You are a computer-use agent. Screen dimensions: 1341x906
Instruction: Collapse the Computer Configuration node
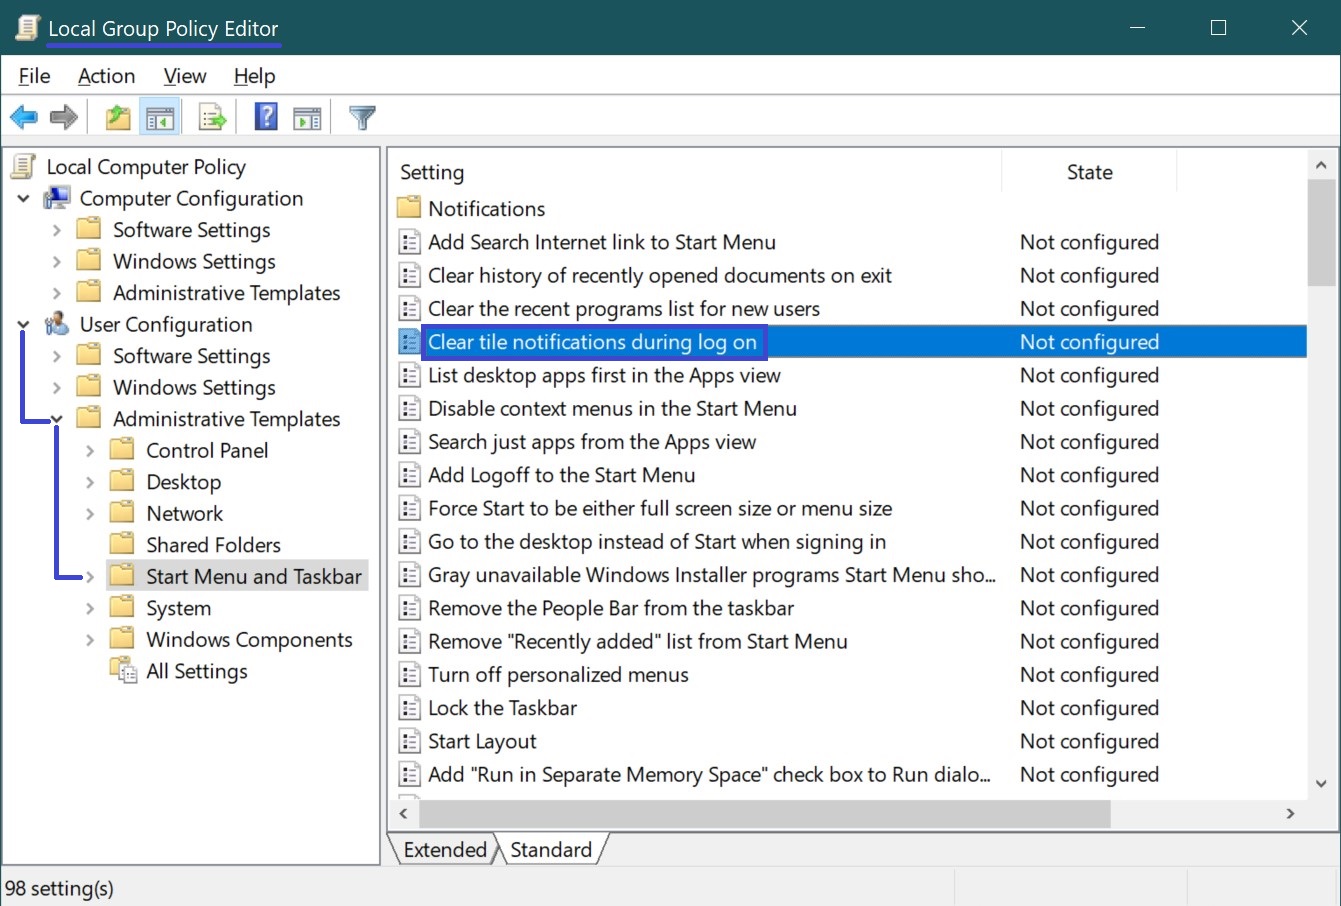coord(23,199)
